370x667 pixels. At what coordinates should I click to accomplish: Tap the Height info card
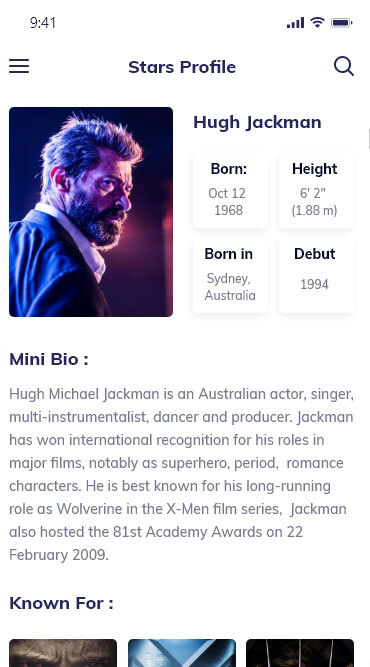click(316, 191)
